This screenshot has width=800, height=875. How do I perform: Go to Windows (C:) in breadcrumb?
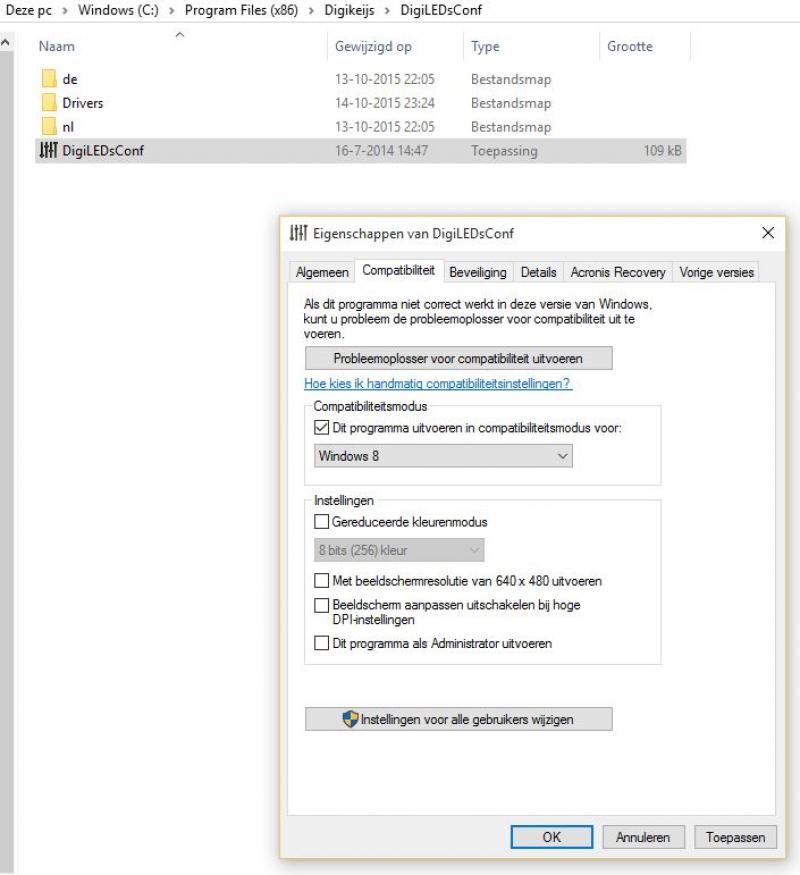coord(118,10)
